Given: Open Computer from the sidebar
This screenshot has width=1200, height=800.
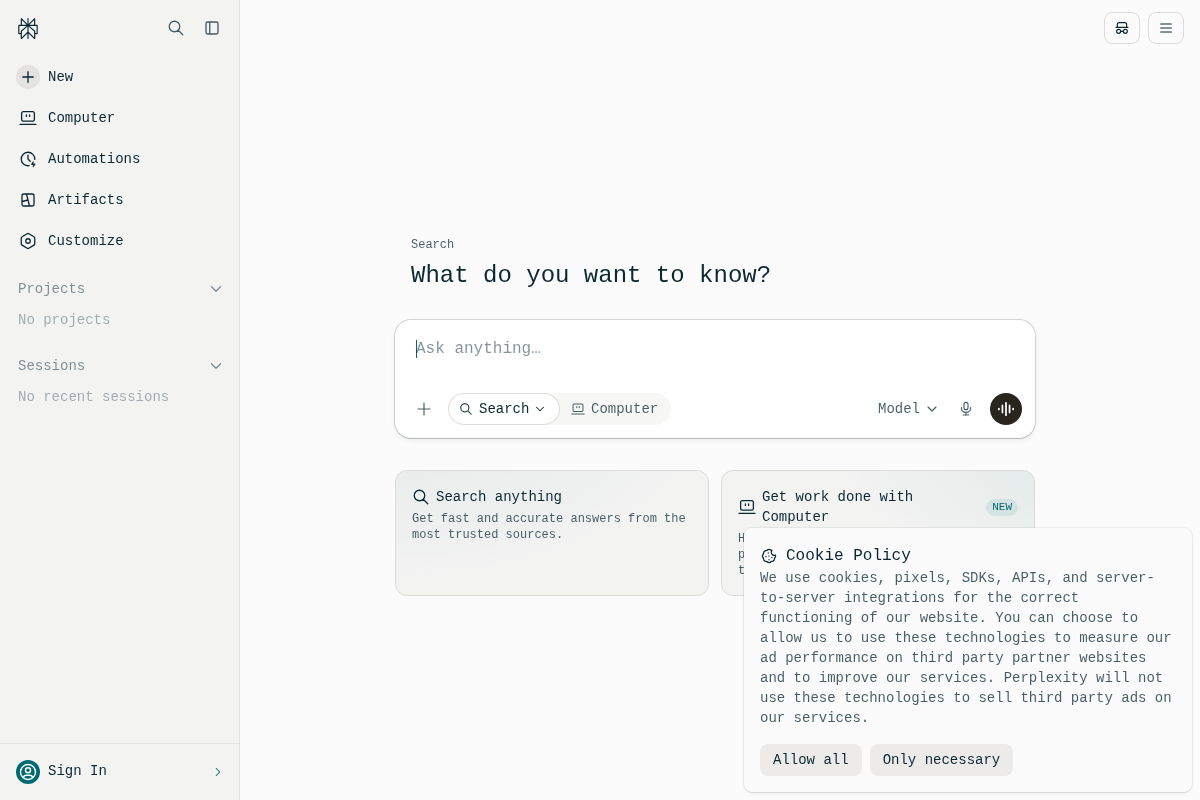Looking at the screenshot, I should coord(120,118).
